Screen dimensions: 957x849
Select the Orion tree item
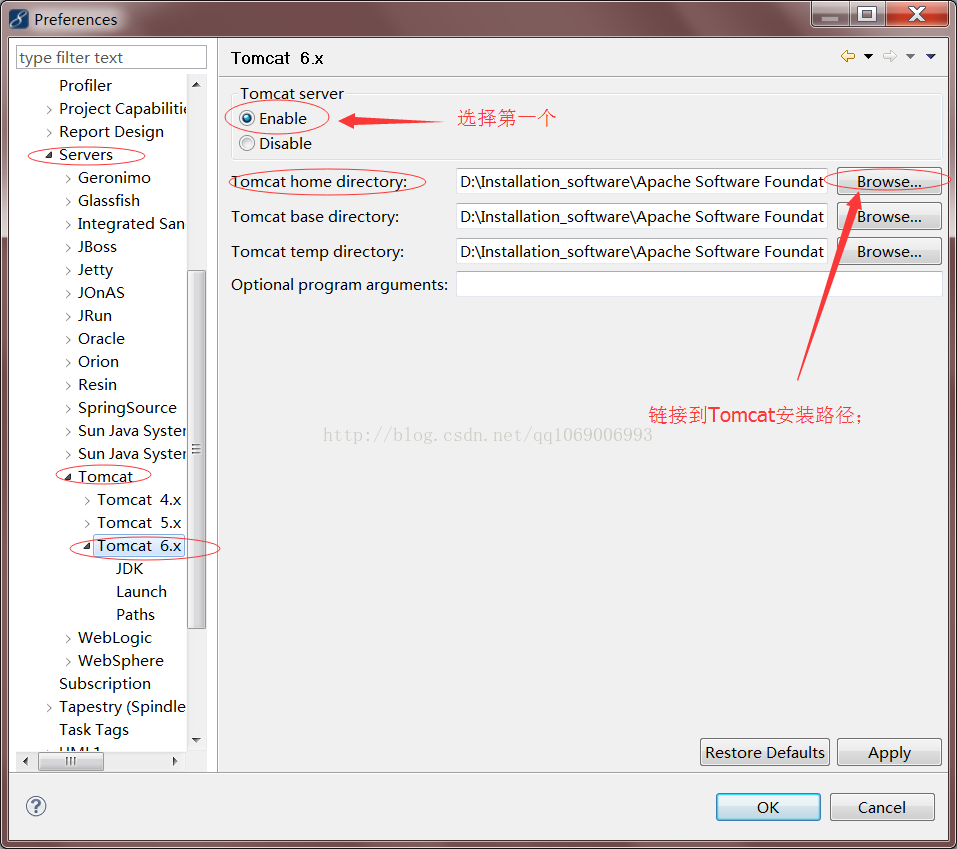coord(98,361)
